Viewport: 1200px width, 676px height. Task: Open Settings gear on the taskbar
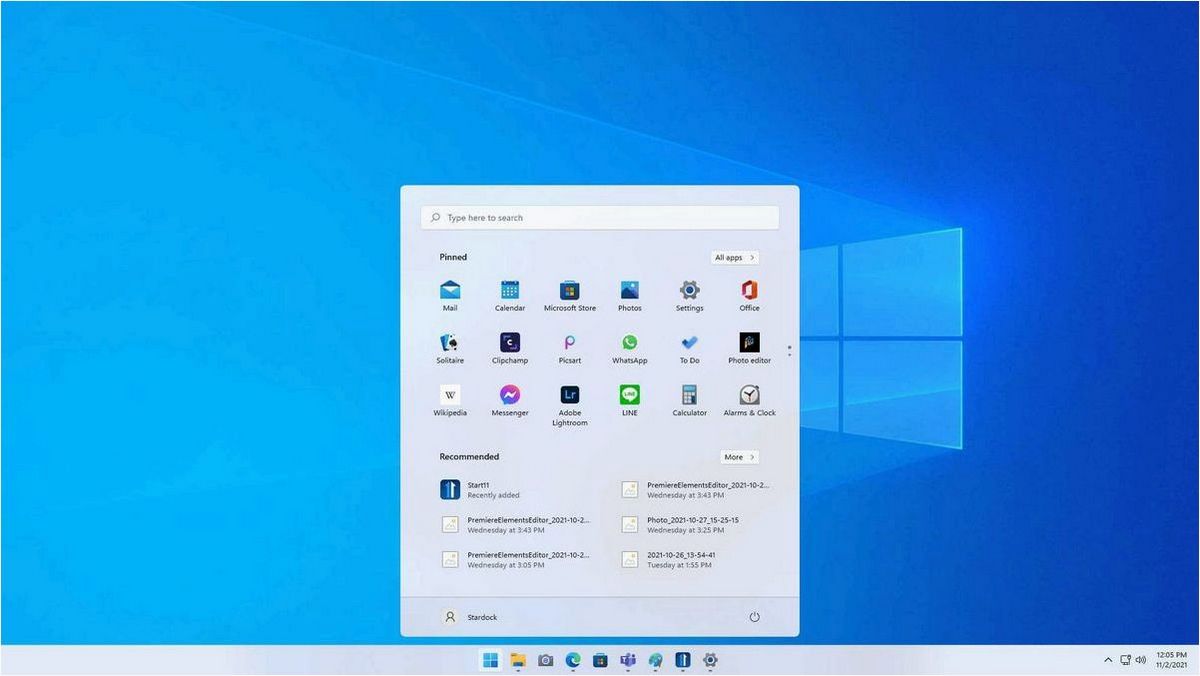pos(711,660)
